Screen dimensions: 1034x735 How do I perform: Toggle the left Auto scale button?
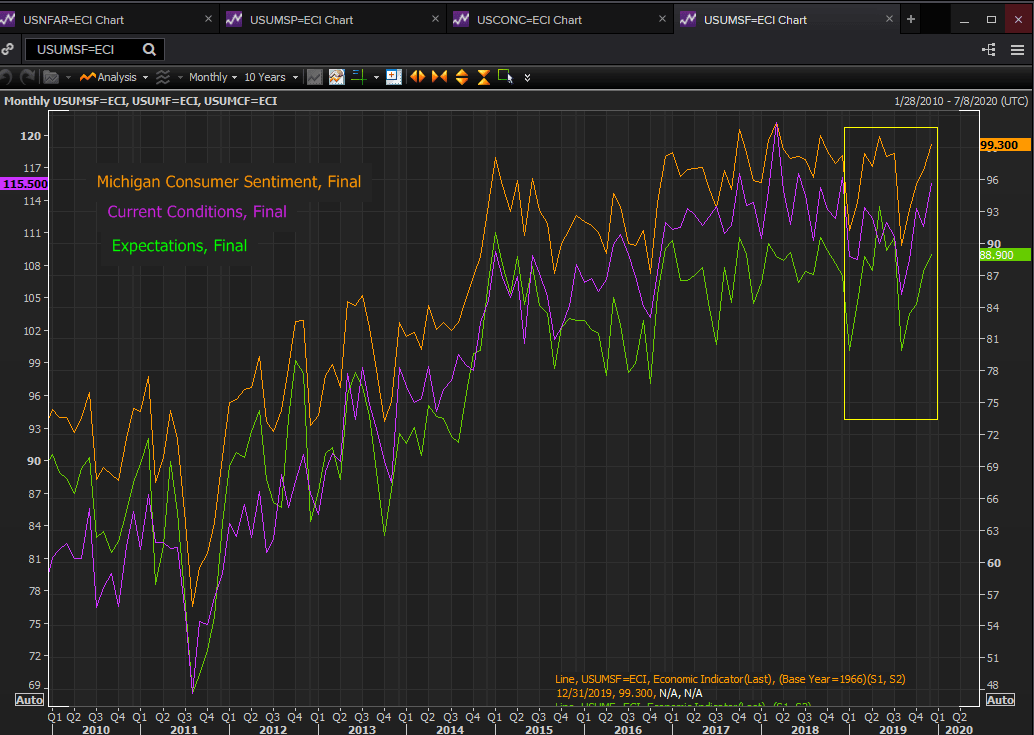[x=29, y=700]
